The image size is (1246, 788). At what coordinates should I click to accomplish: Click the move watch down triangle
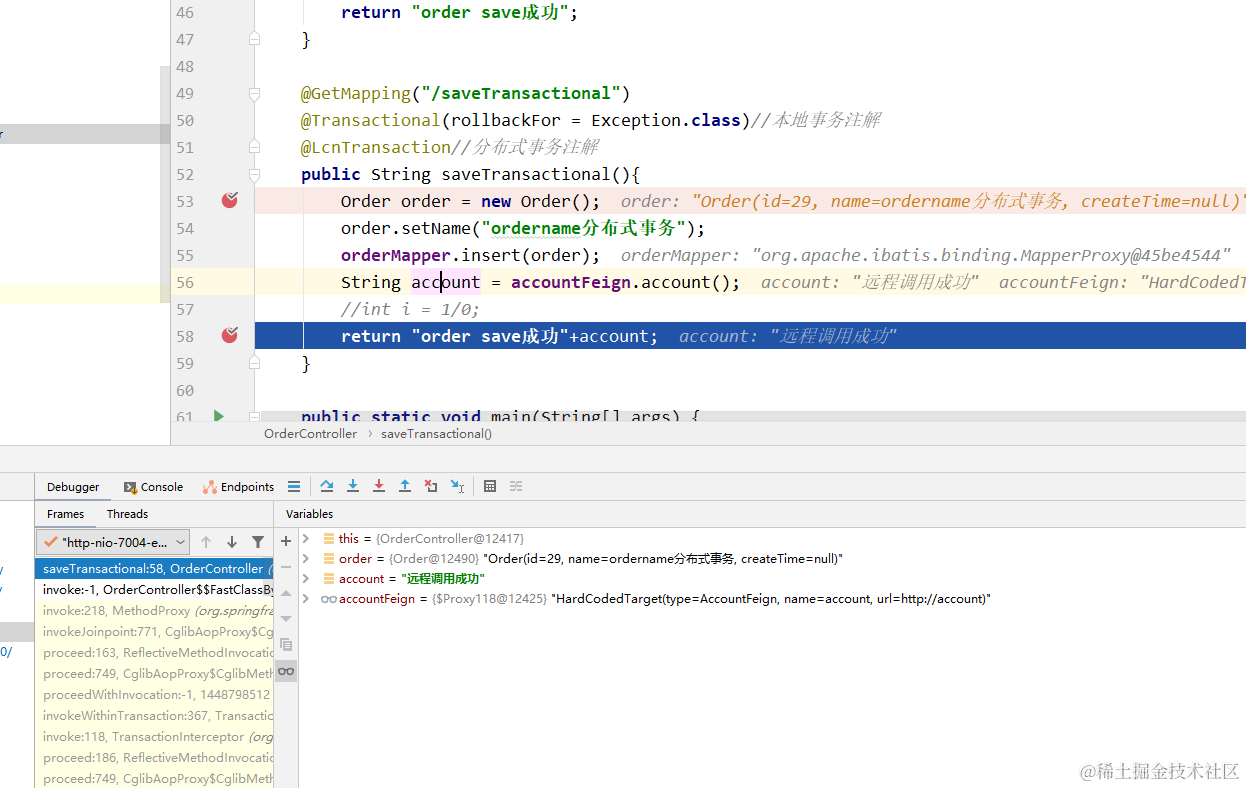(x=286, y=619)
